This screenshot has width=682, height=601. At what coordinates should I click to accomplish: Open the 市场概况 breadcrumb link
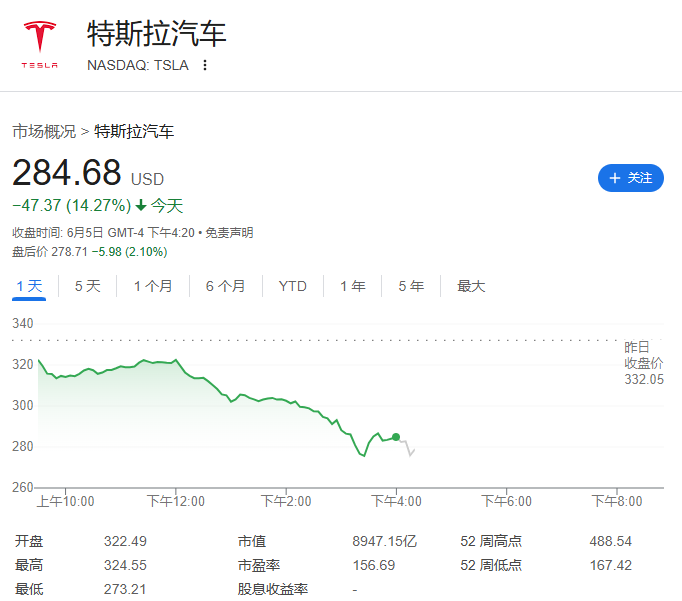[x=44, y=131]
